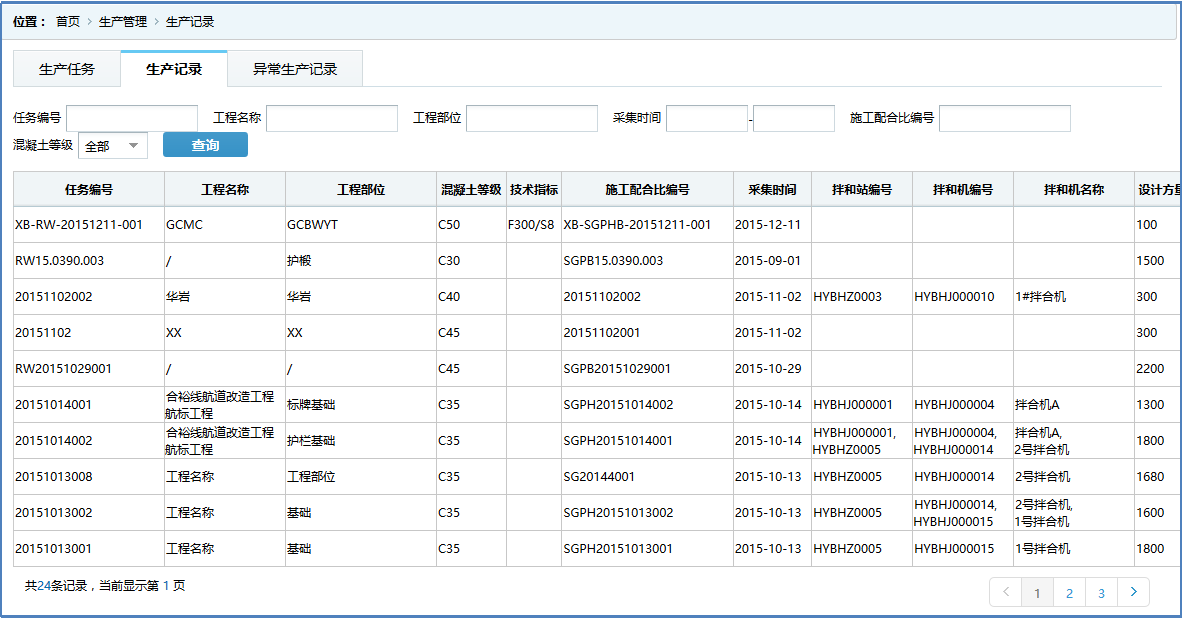Viewport: 1183px width, 618px height.
Task: Click the 生产管理 breadcrumb link
Action: pyautogui.click(x=123, y=21)
